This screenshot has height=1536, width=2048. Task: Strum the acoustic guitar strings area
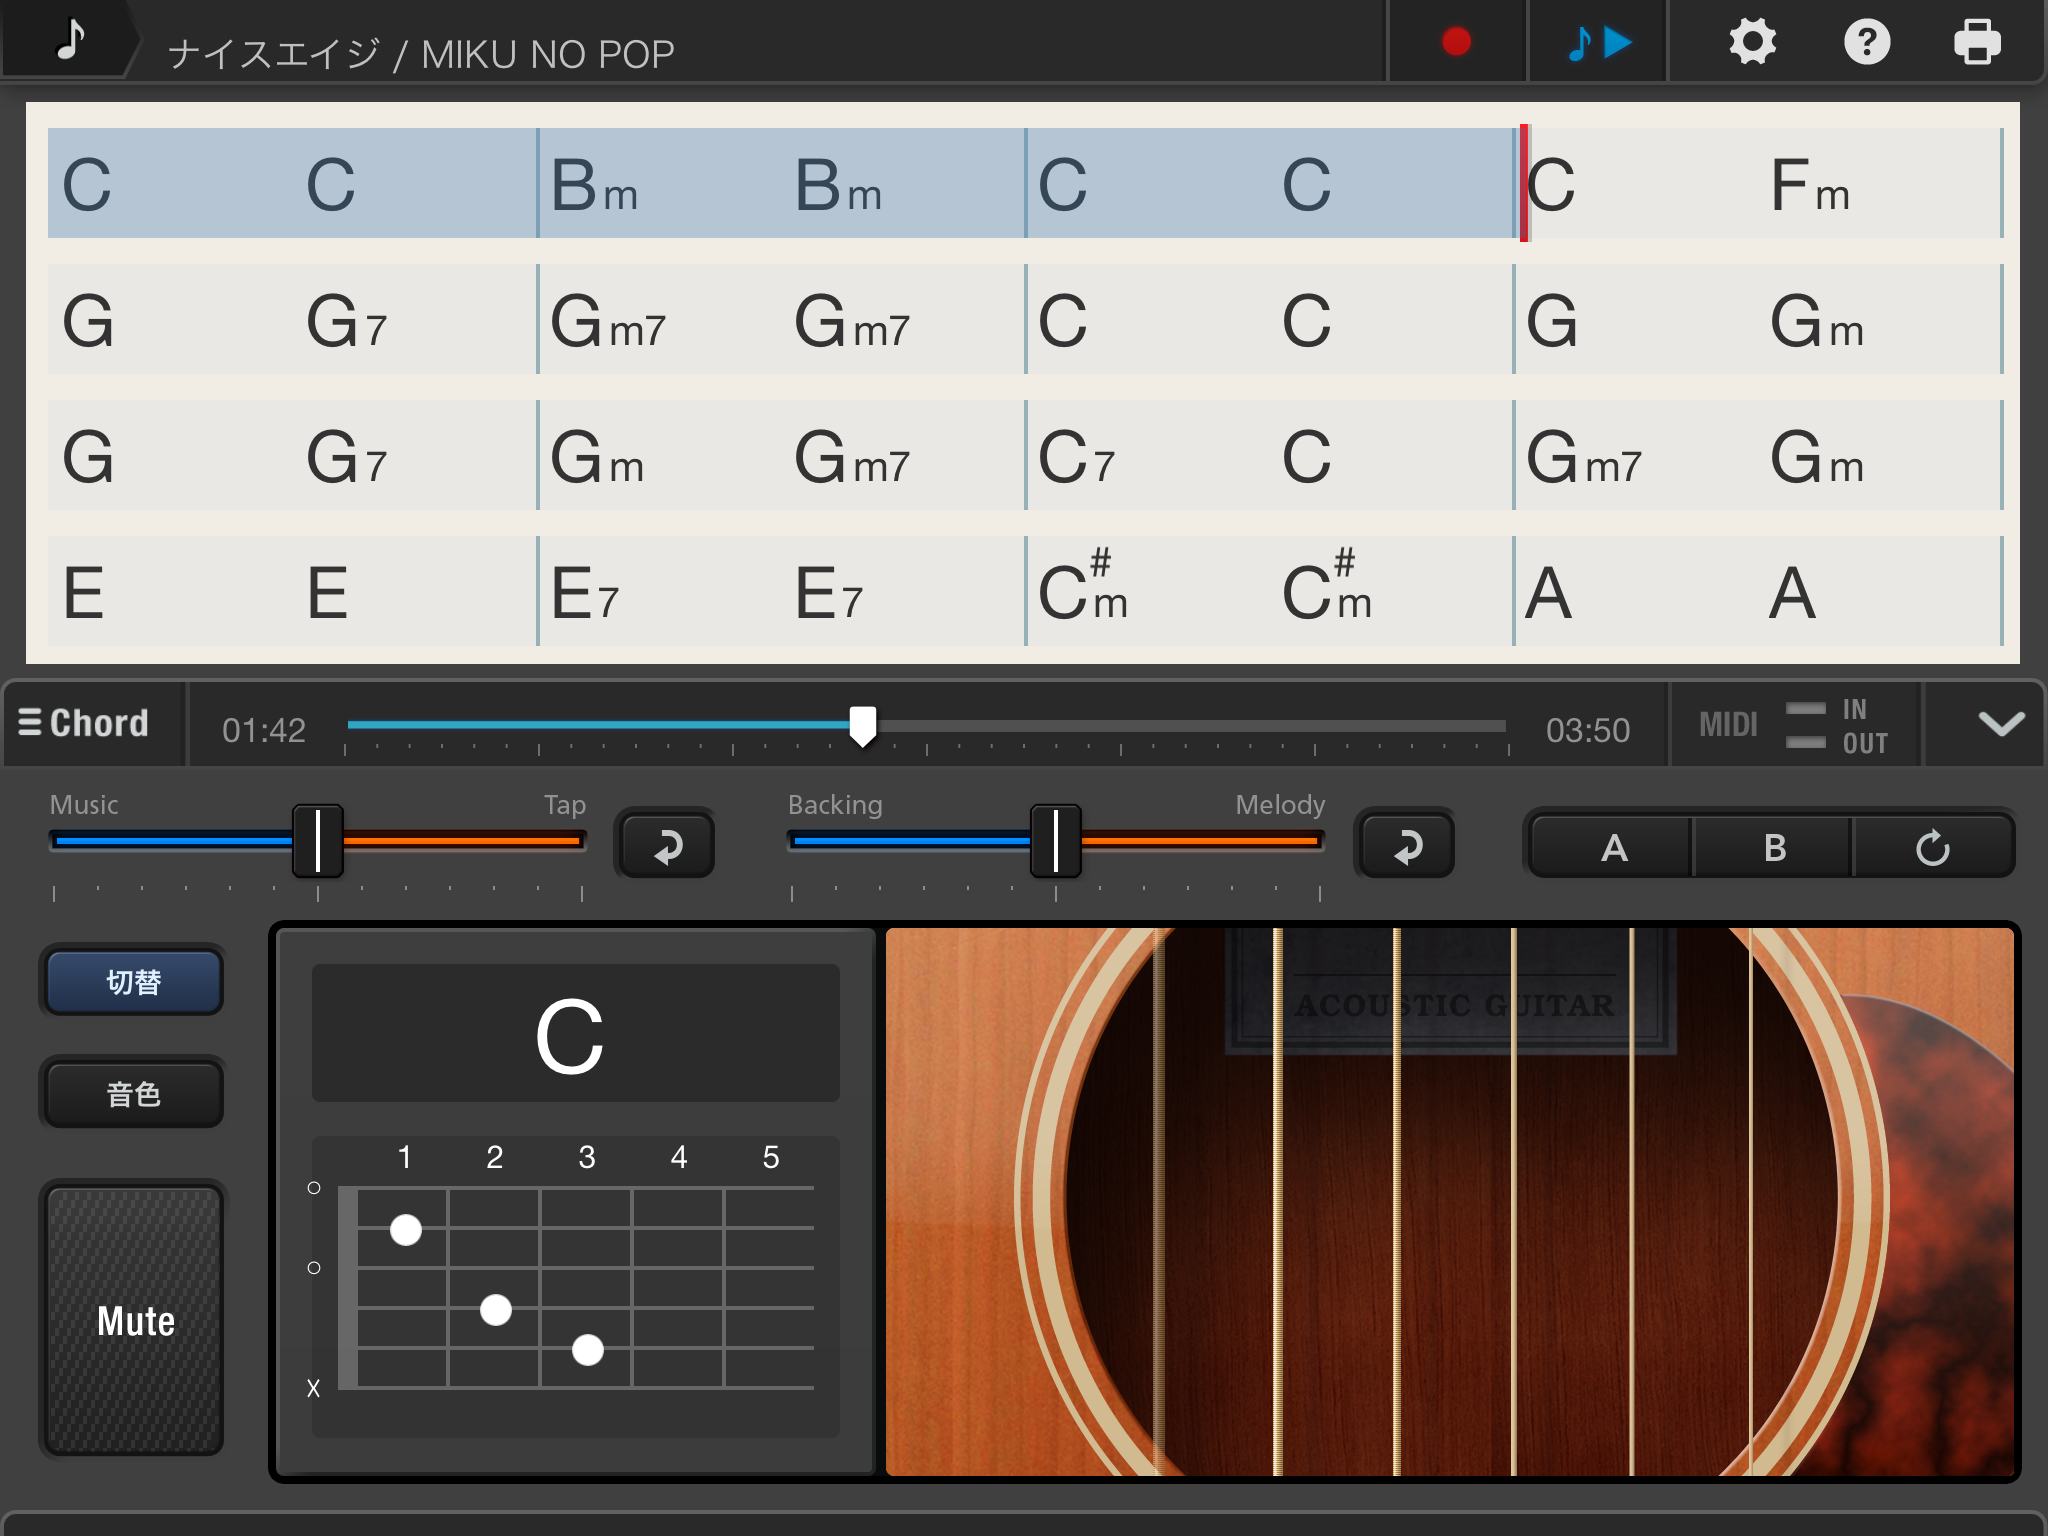(1450, 1202)
